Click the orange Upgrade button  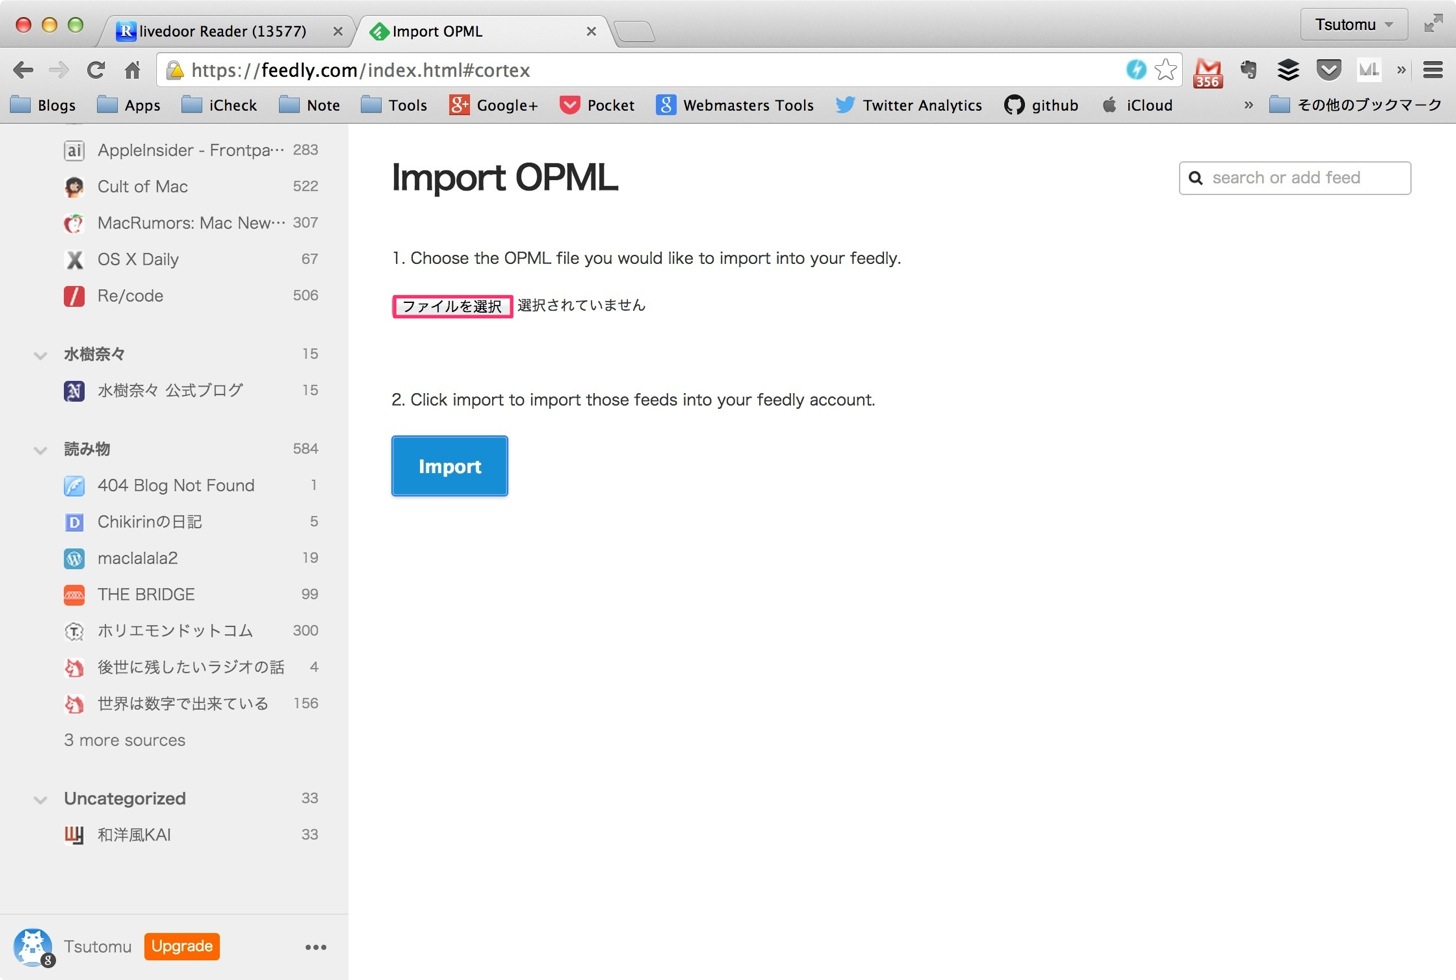pos(182,946)
